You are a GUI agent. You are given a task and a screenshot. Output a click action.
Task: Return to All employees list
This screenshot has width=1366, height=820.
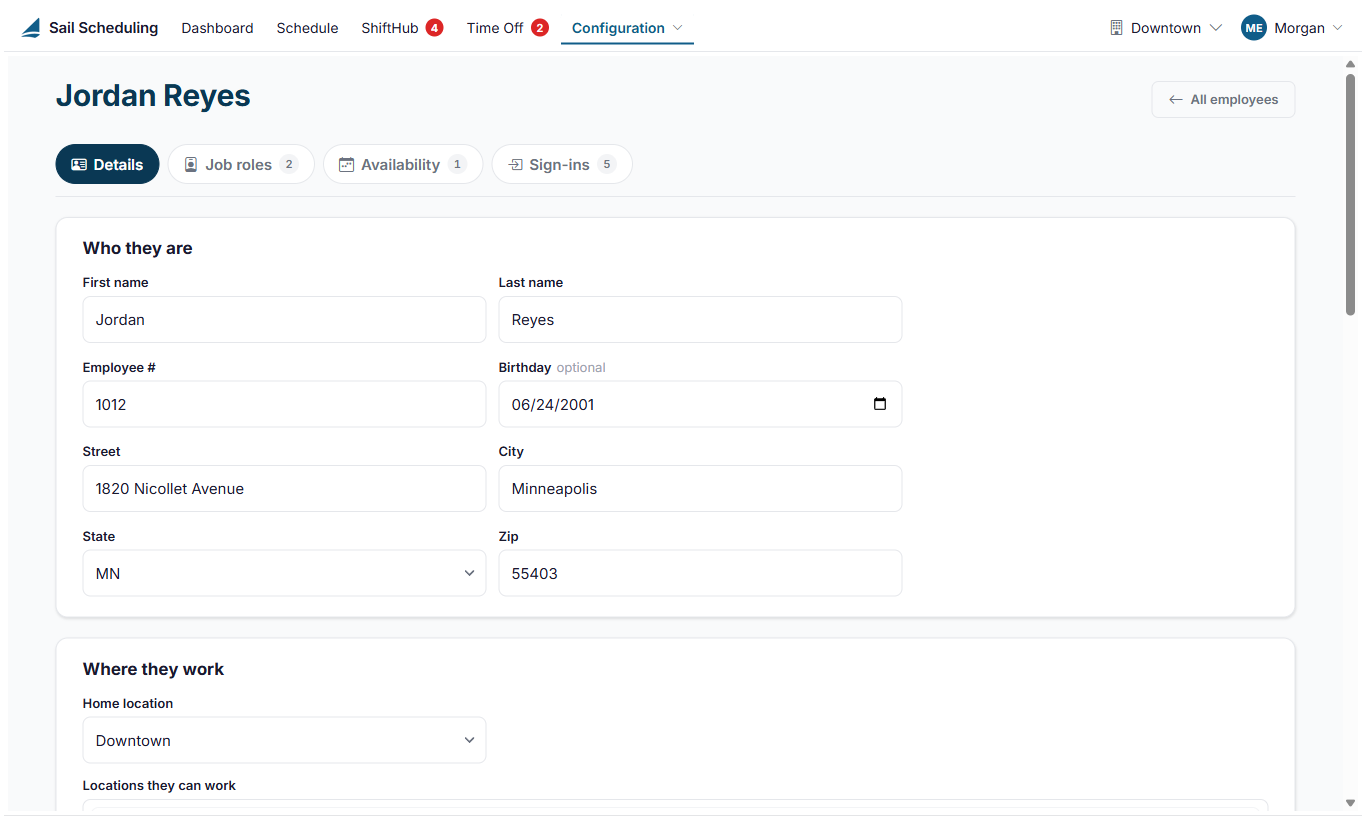1223,100
